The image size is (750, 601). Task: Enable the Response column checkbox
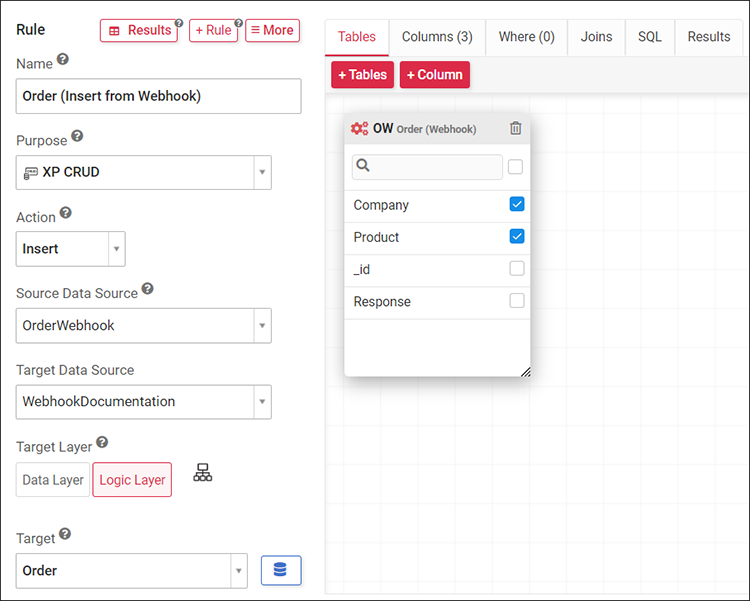516,300
